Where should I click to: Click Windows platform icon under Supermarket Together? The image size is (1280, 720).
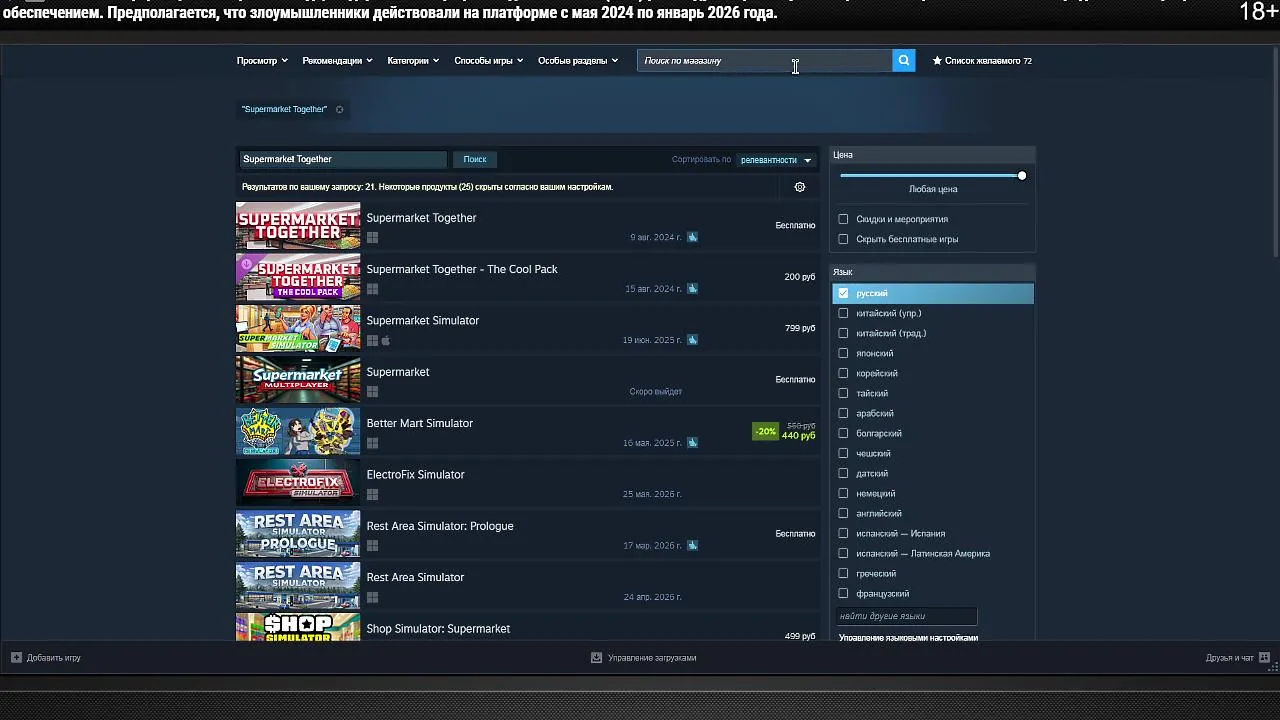click(x=372, y=238)
